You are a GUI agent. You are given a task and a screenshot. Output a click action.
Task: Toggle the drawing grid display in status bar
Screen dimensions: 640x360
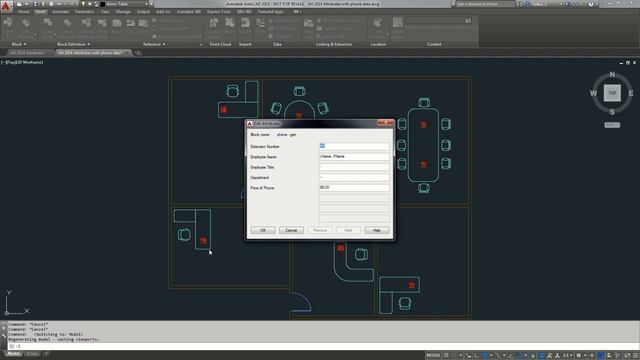[x=446, y=356]
